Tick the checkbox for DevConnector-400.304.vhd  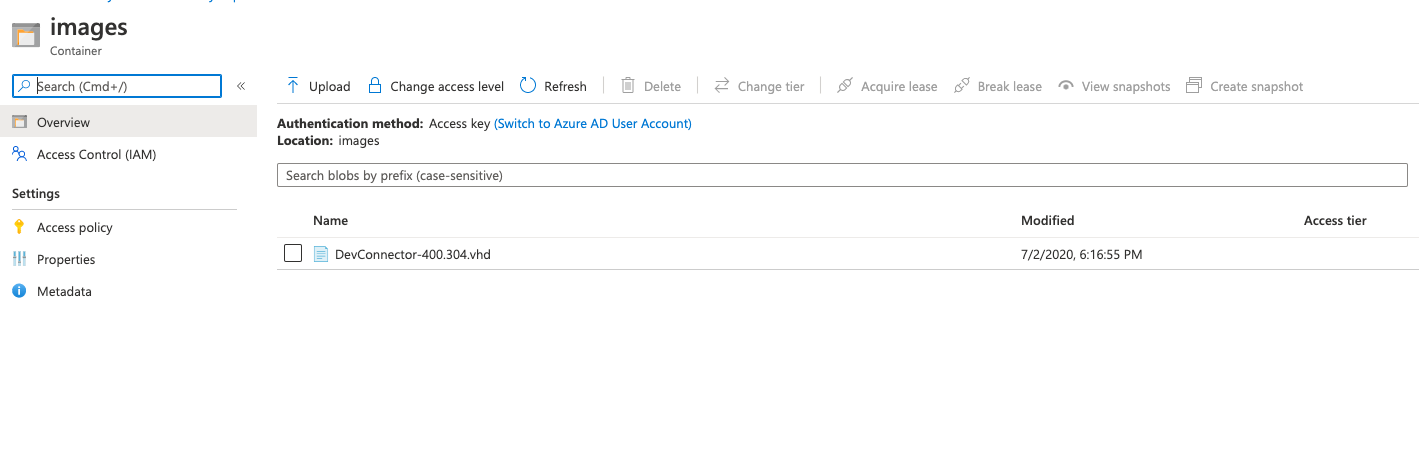coord(293,254)
